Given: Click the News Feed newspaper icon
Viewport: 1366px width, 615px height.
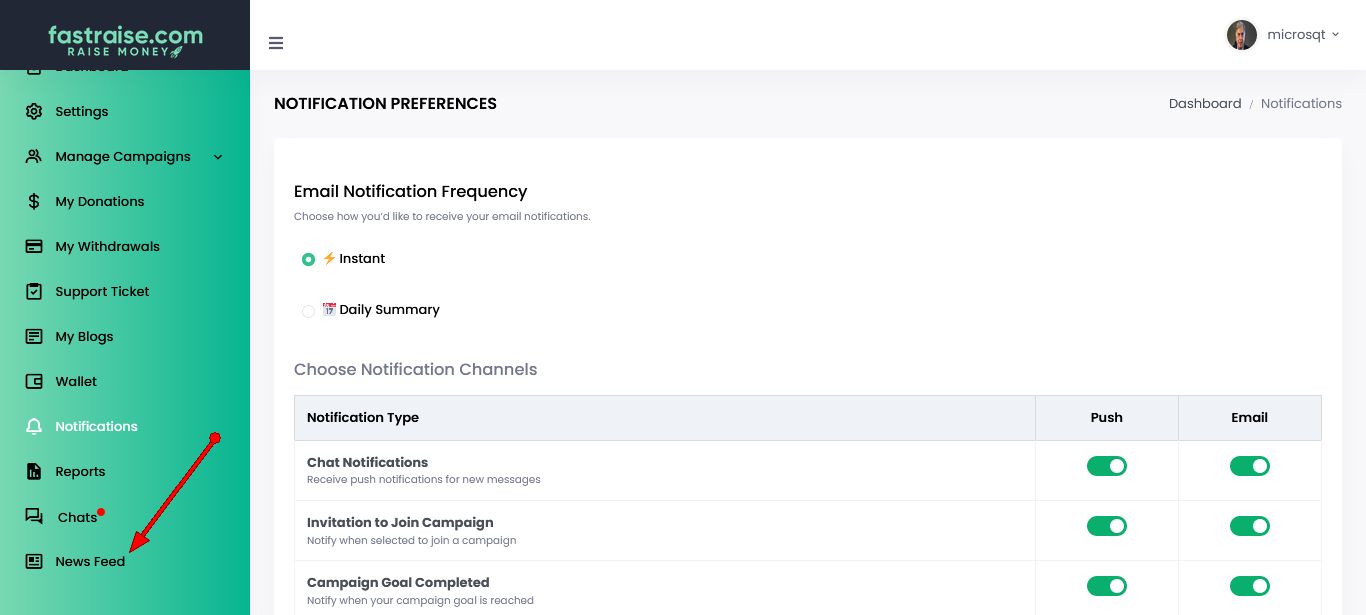Looking at the screenshot, I should (34, 561).
